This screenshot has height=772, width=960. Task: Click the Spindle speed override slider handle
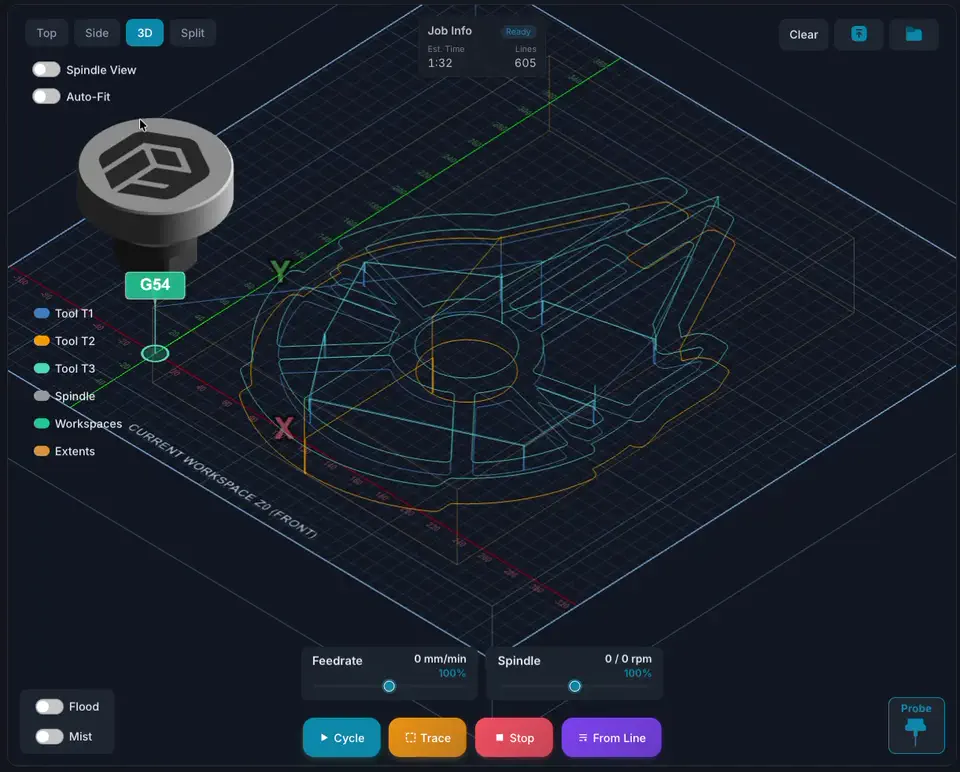coord(574,686)
